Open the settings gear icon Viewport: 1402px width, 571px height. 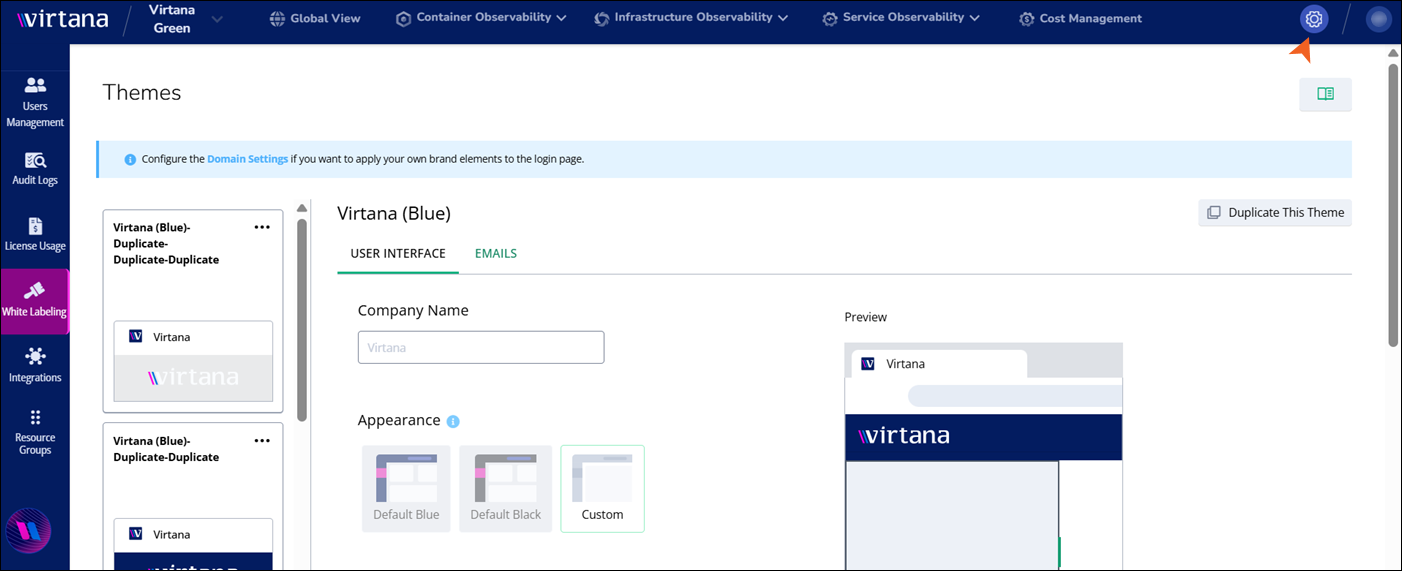point(1314,19)
